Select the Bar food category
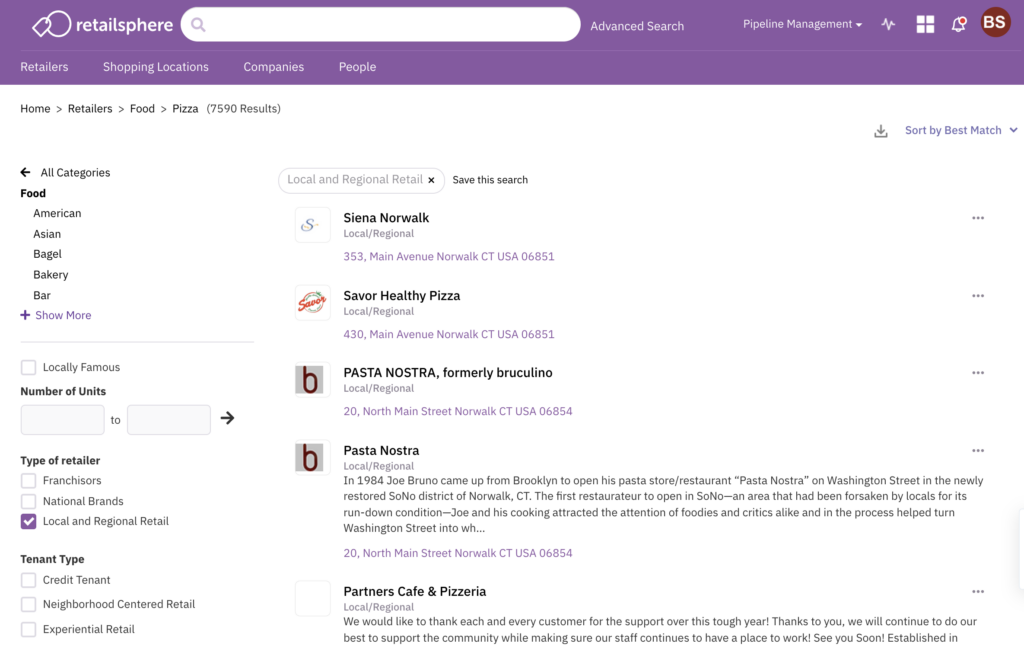 42,295
